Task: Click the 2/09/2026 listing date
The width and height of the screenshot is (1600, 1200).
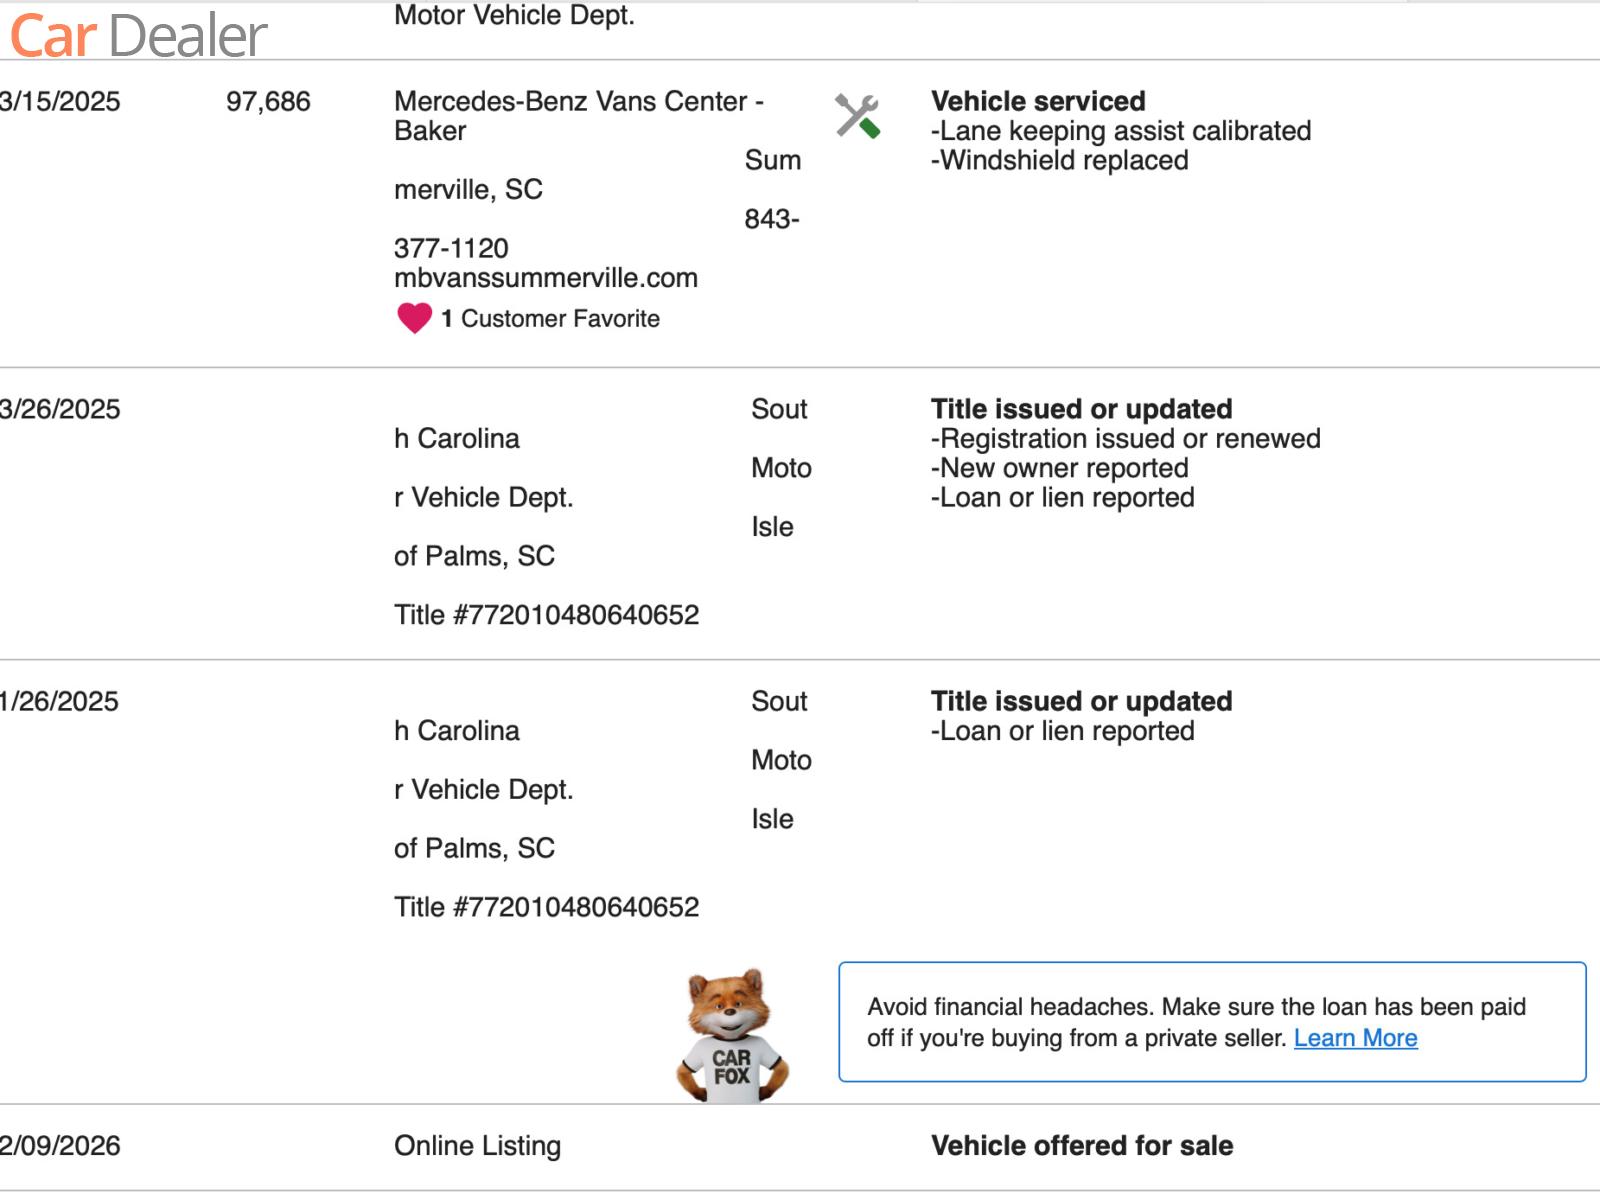Action: click(x=60, y=1145)
